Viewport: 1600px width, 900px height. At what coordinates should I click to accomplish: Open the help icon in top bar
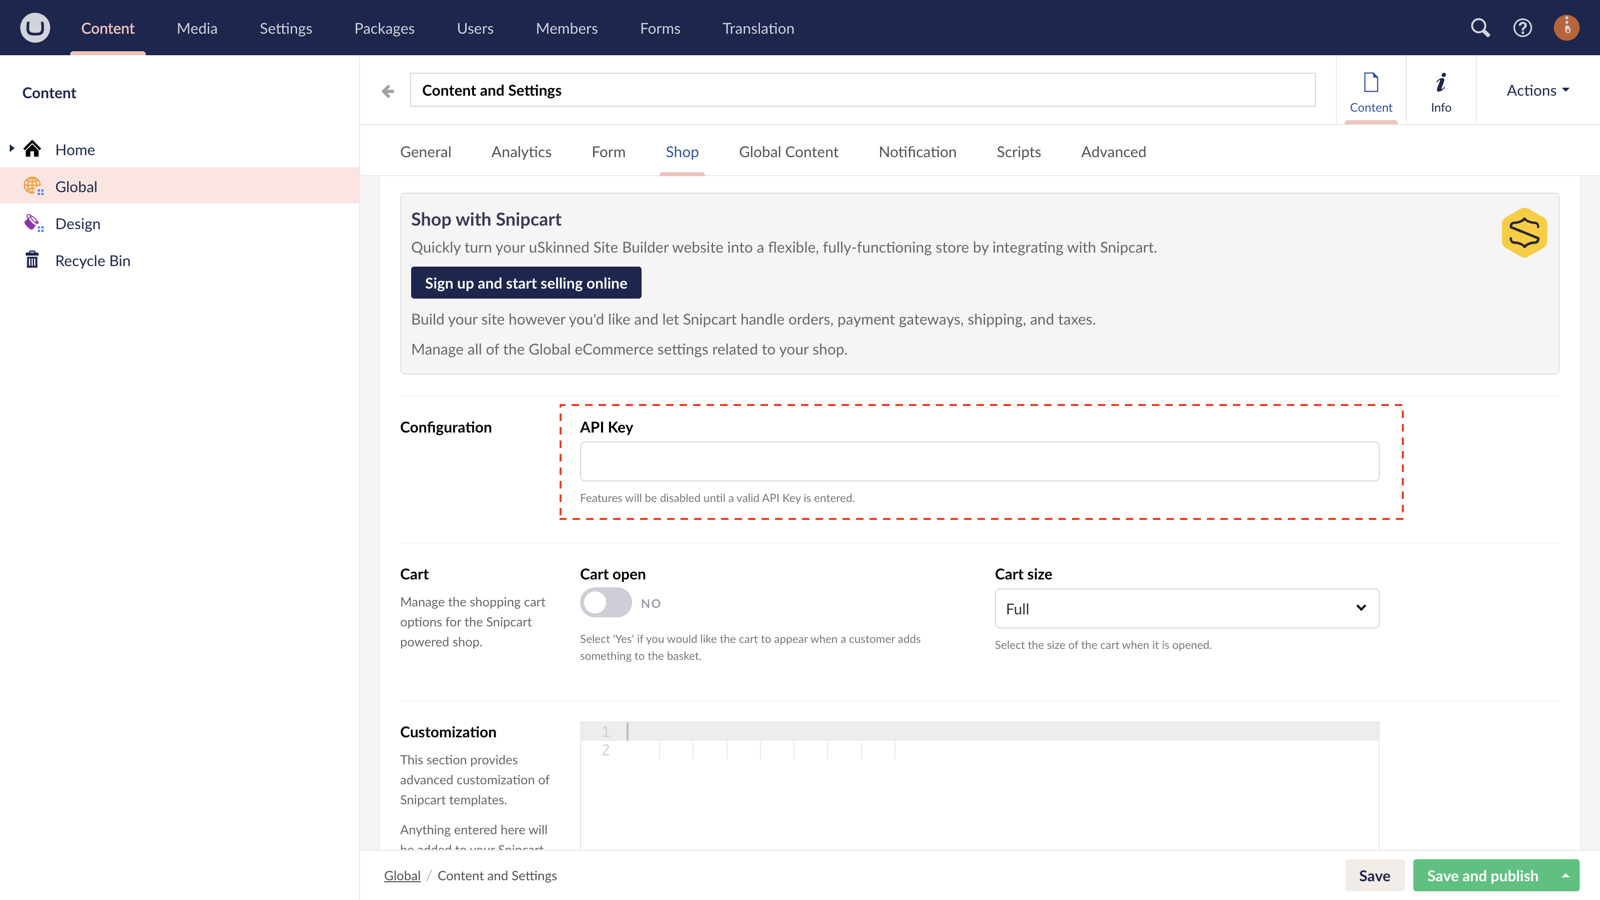(1522, 28)
